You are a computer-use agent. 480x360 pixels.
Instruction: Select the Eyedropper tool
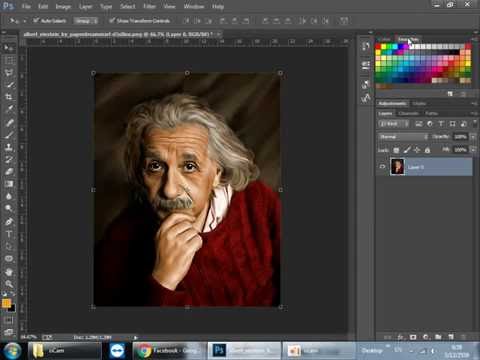(x=9, y=109)
